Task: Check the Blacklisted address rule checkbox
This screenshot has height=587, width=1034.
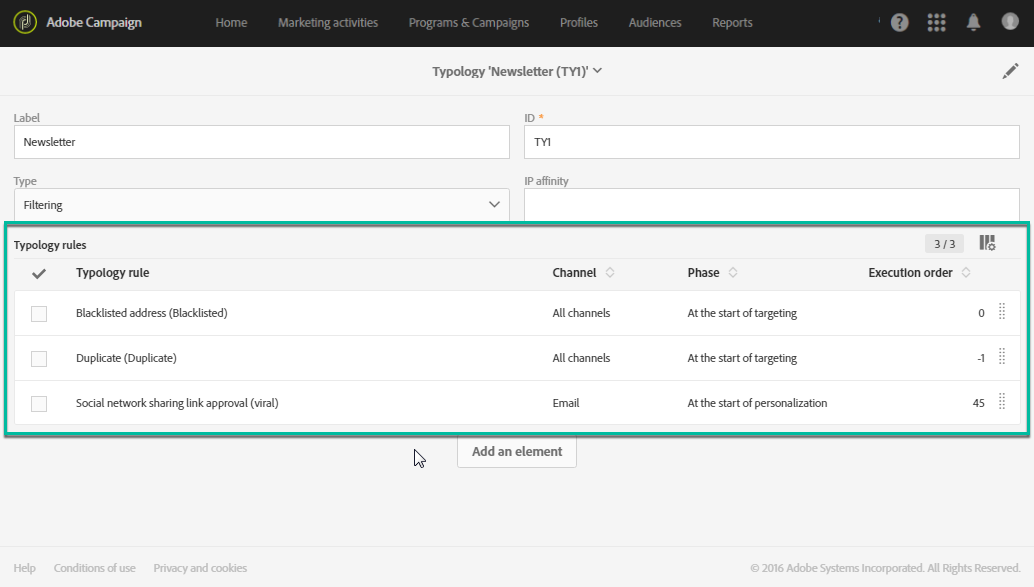Action: point(39,314)
